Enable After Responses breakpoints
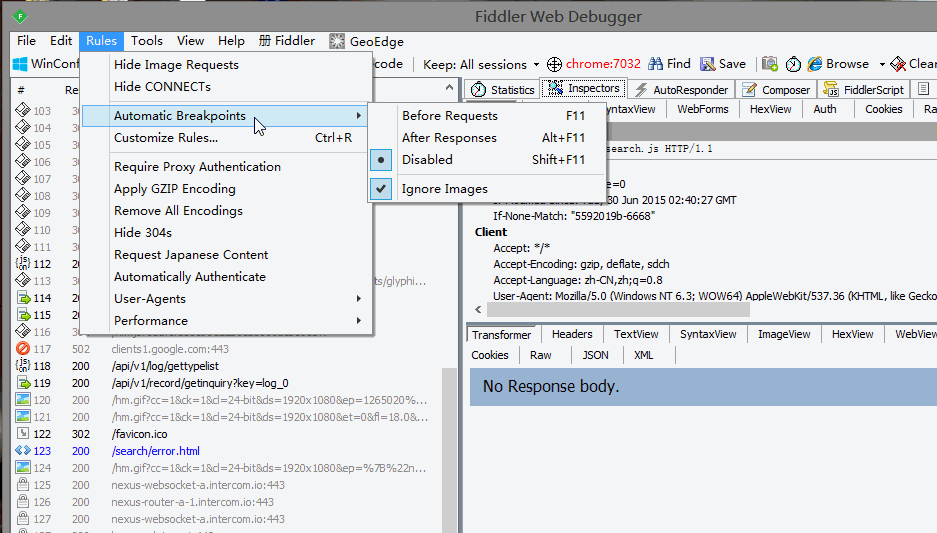Screen dimensions: 937x533 click(x=487, y=137)
